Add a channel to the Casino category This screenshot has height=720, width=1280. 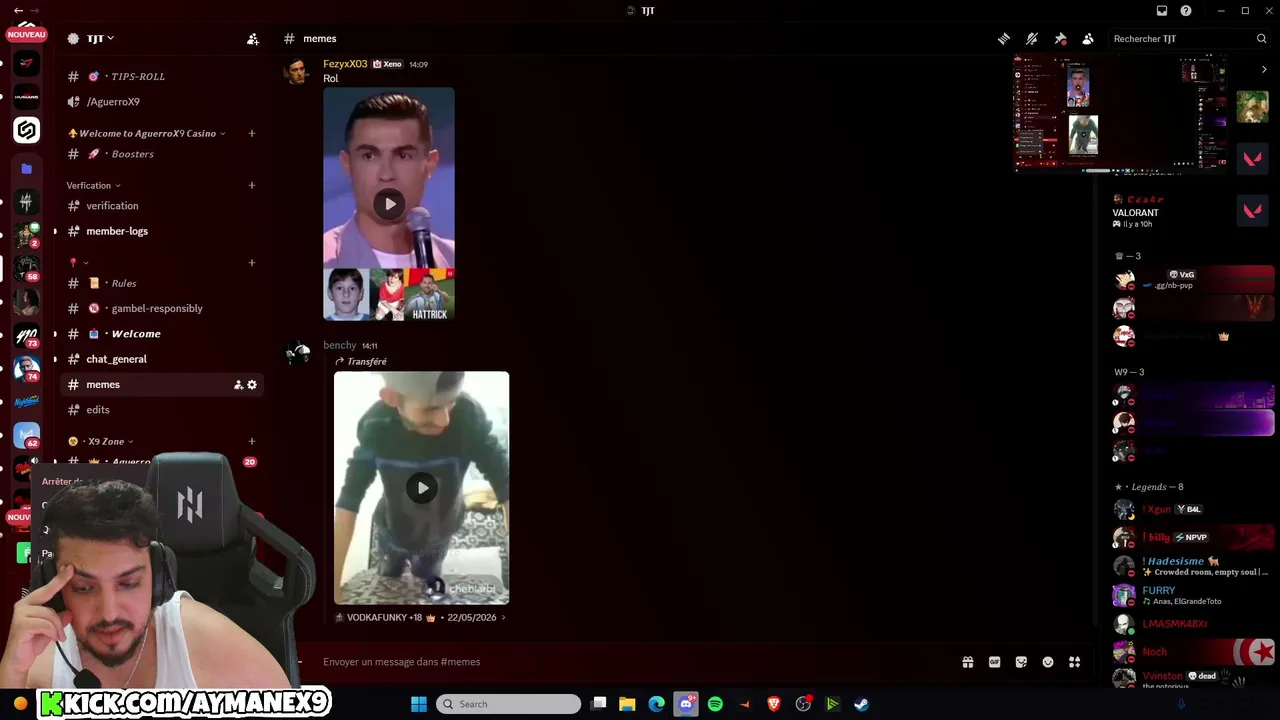252,133
